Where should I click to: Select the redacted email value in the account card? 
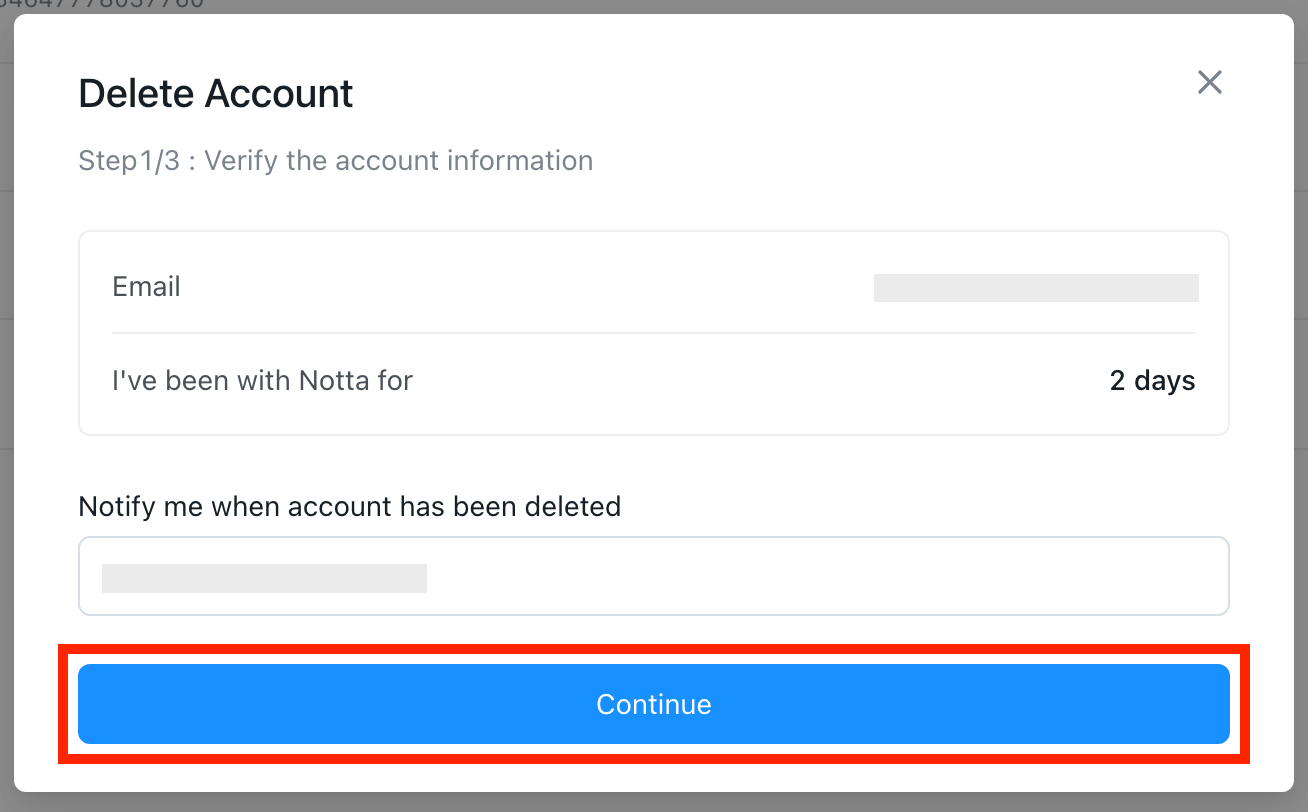coord(1035,287)
